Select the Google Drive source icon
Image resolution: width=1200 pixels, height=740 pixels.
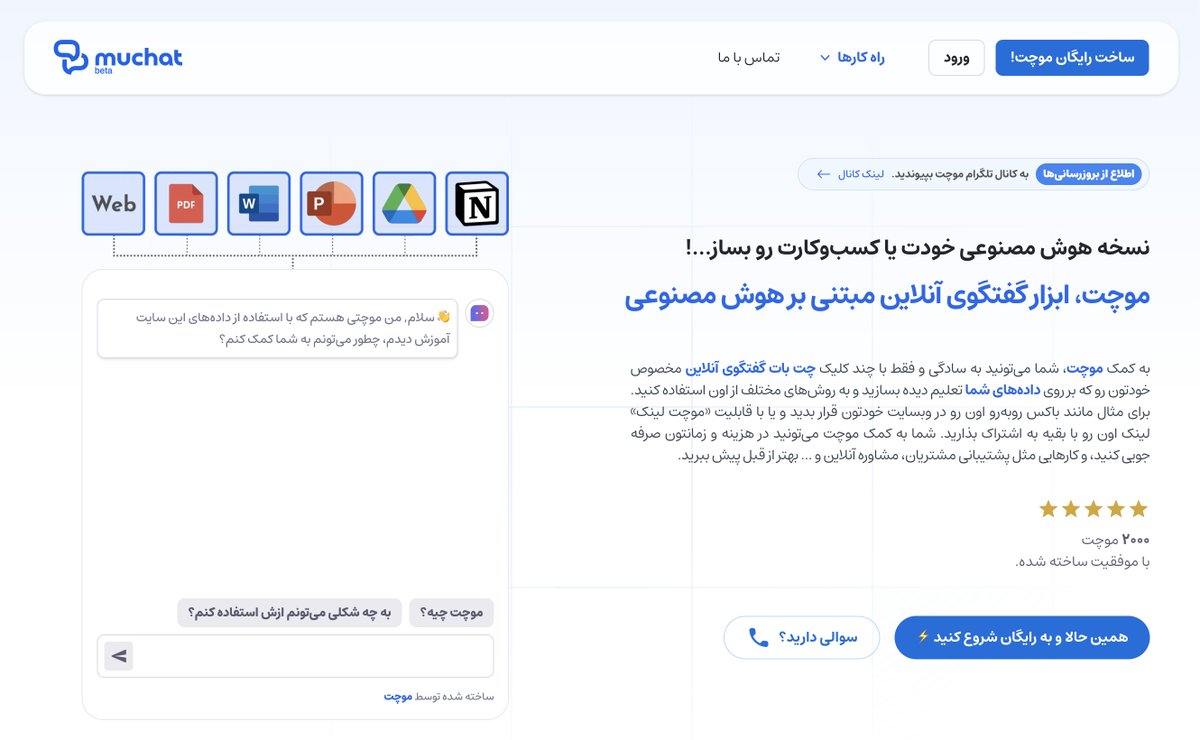404,204
